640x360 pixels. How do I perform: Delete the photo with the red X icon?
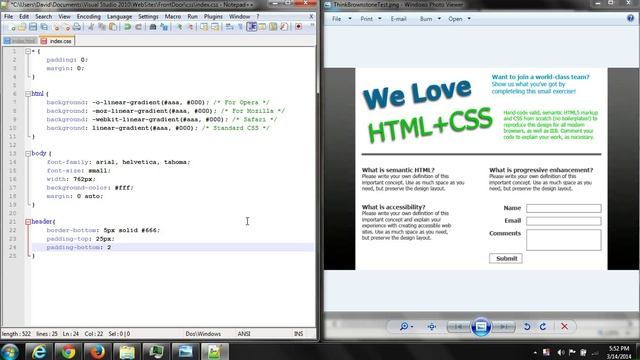564,327
